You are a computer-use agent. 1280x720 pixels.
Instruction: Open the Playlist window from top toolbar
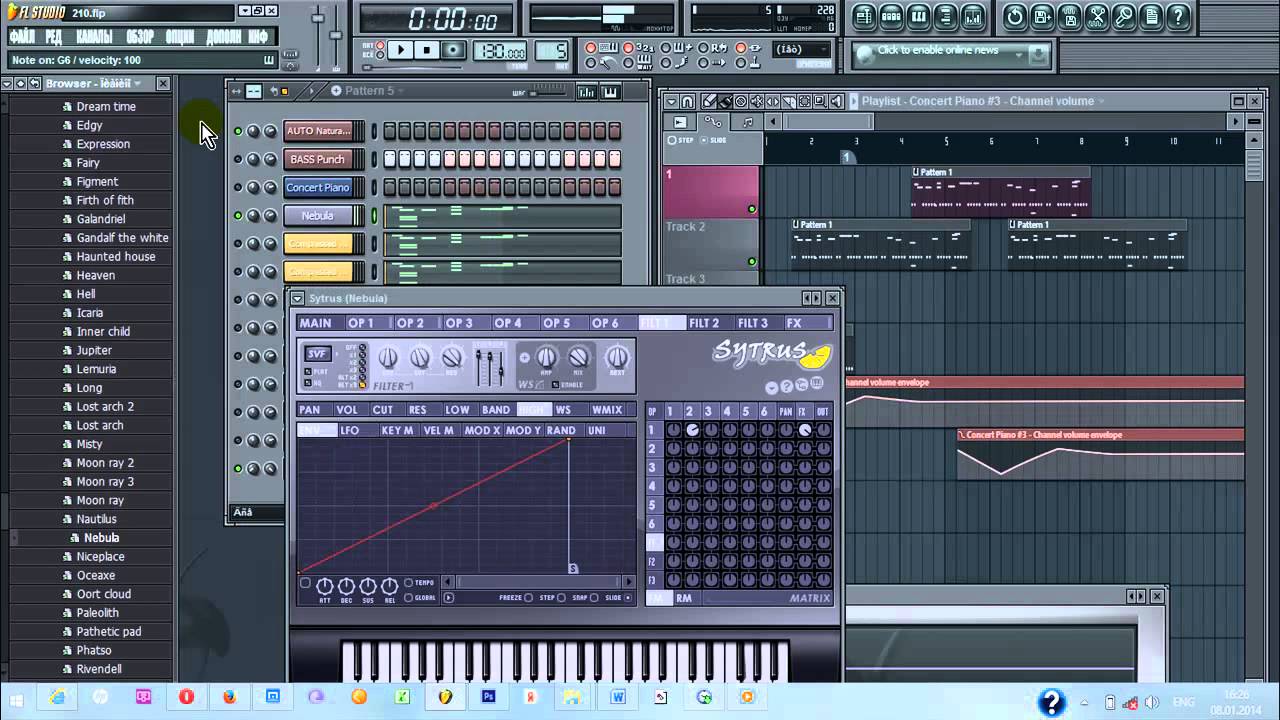click(x=864, y=16)
